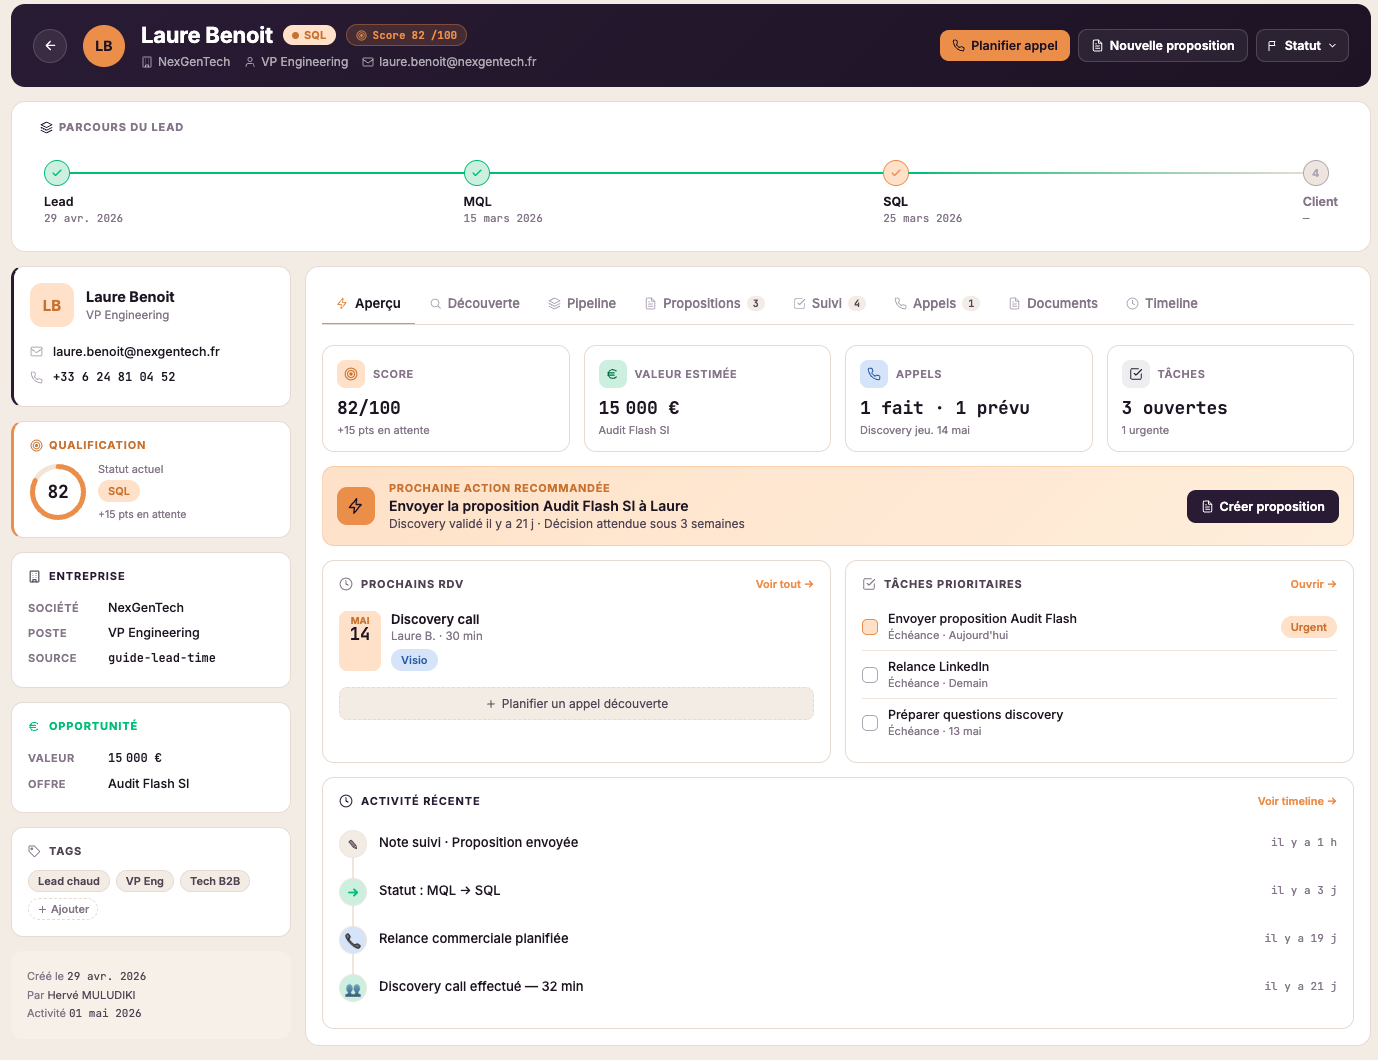Click the Visio badge on Discovery call
This screenshot has width=1378, height=1060.
tap(414, 660)
